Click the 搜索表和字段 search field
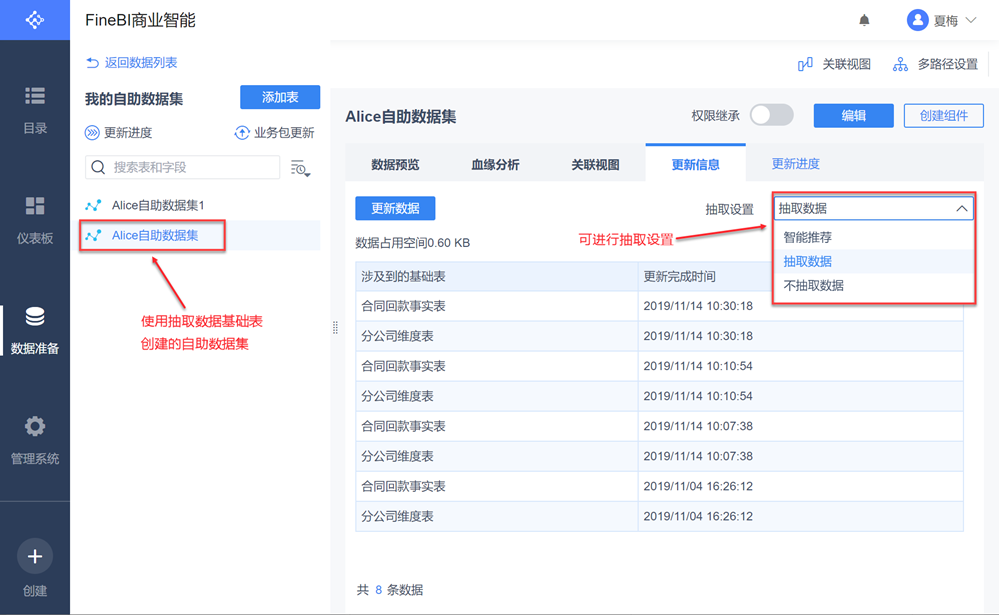 (x=182, y=167)
